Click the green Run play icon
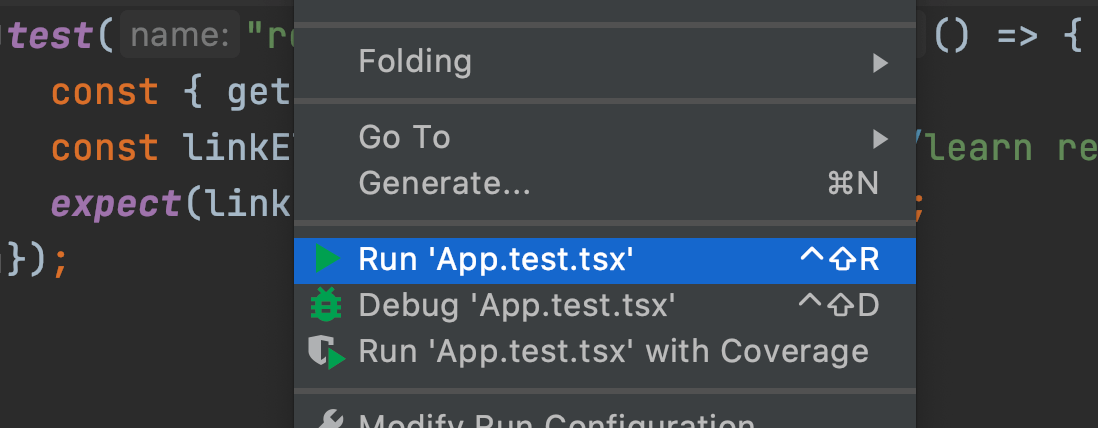 pos(326,259)
